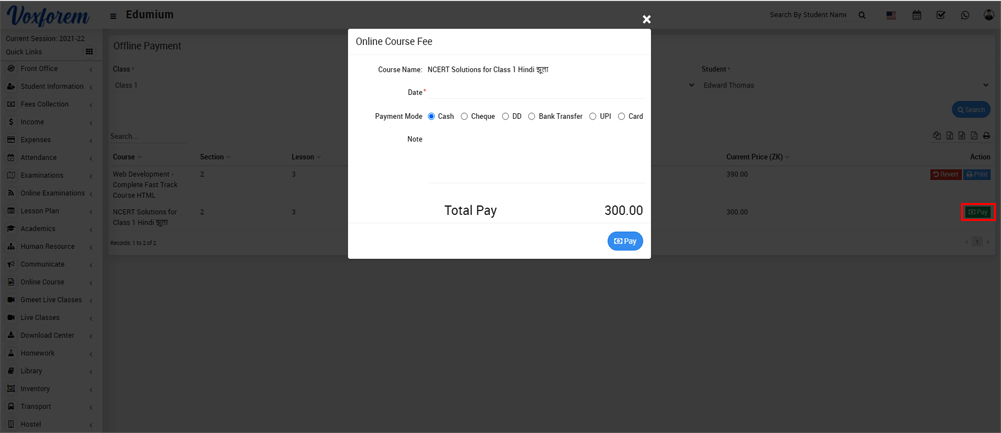Choose Cheque as payment mode
This screenshot has height=433, width=1001.
[x=464, y=116]
